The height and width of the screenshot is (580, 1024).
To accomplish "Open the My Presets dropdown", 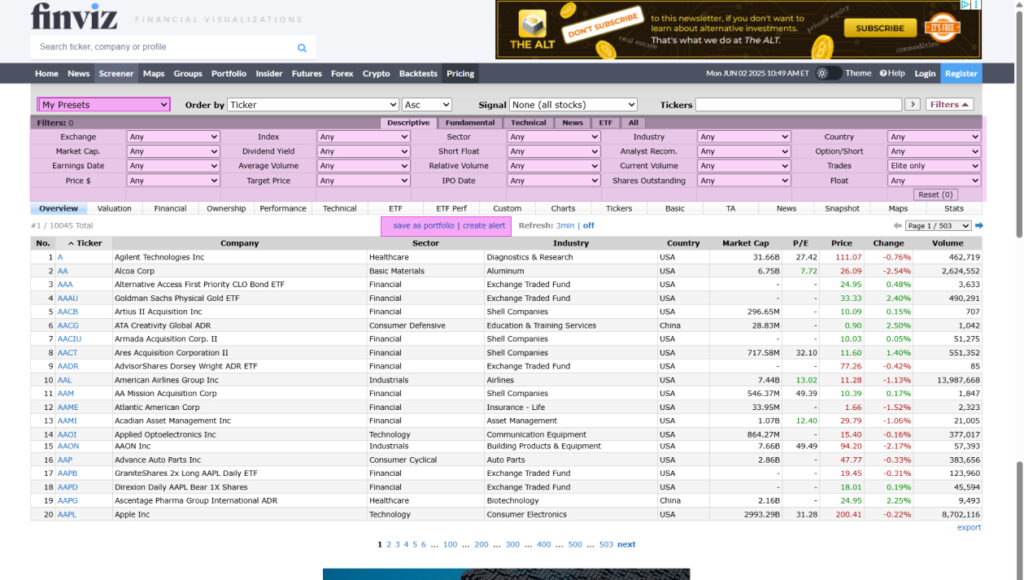I will tap(104, 105).
